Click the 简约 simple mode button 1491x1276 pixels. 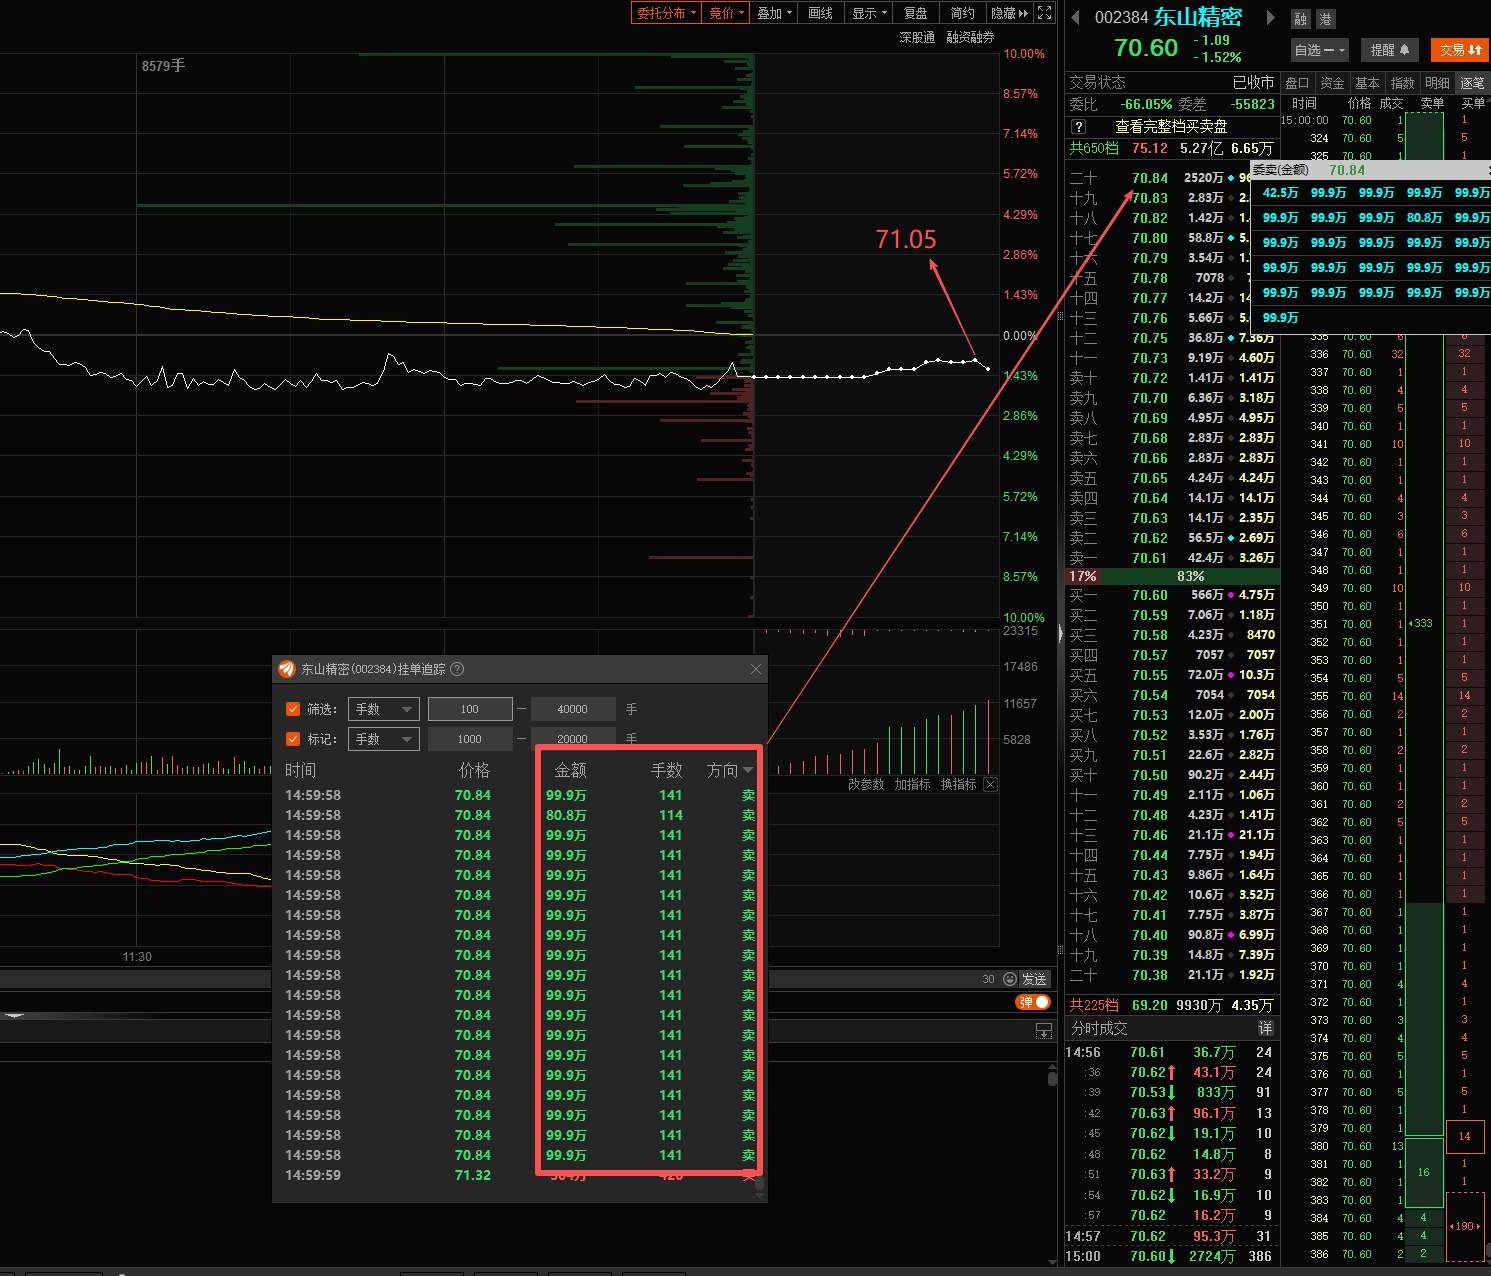tap(963, 13)
